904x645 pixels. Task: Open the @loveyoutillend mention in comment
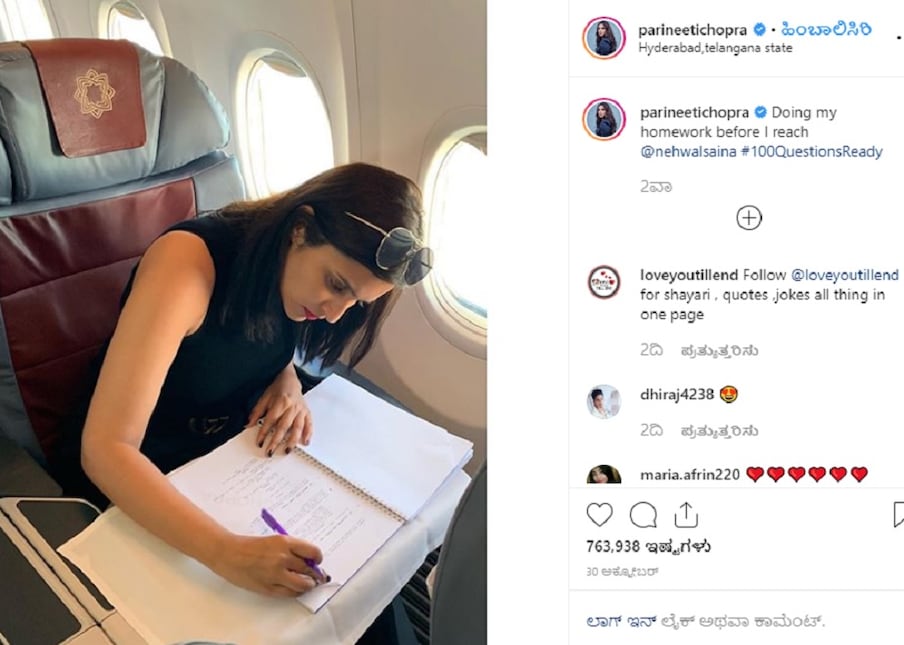845,276
